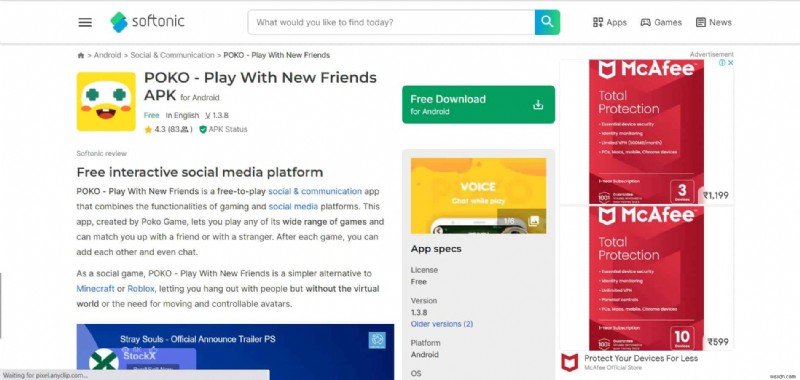
Task: Open Older versions (2) link
Action: tap(442, 324)
